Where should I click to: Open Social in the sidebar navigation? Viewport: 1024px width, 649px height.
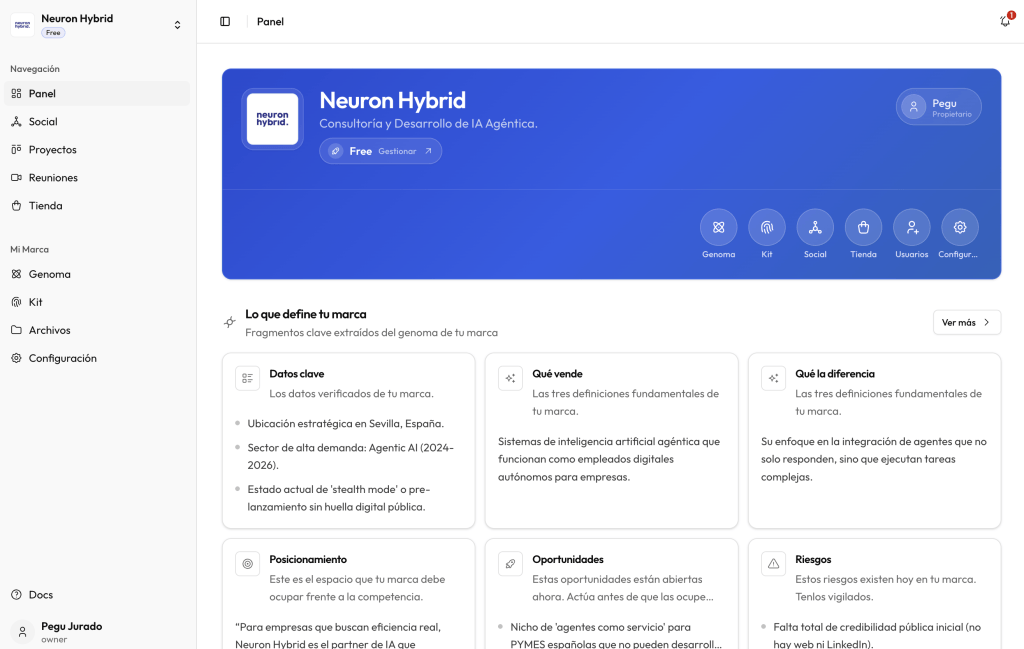coord(97,121)
